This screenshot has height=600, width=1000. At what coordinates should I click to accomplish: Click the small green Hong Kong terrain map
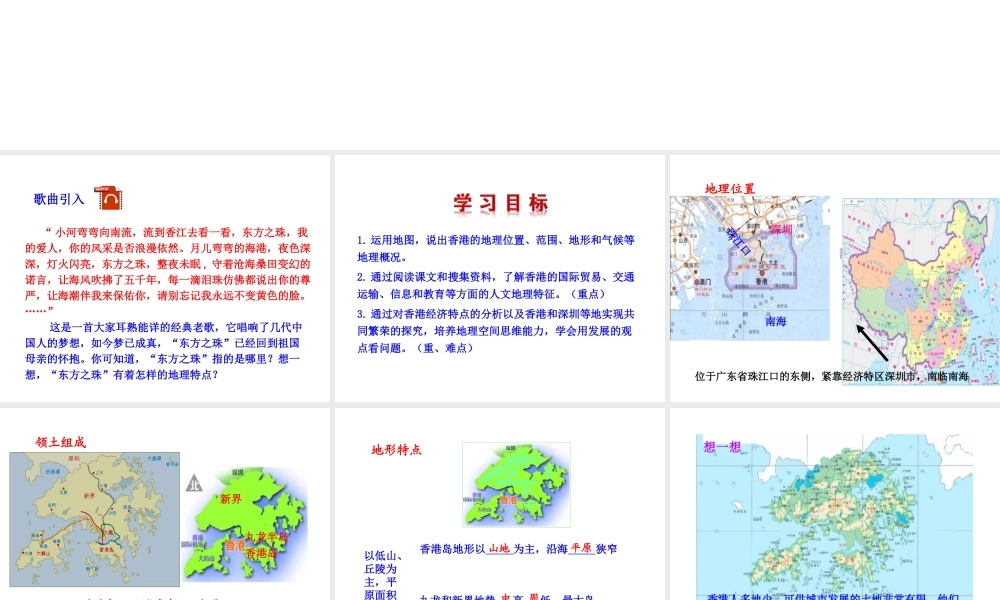pyautogui.click(x=516, y=485)
